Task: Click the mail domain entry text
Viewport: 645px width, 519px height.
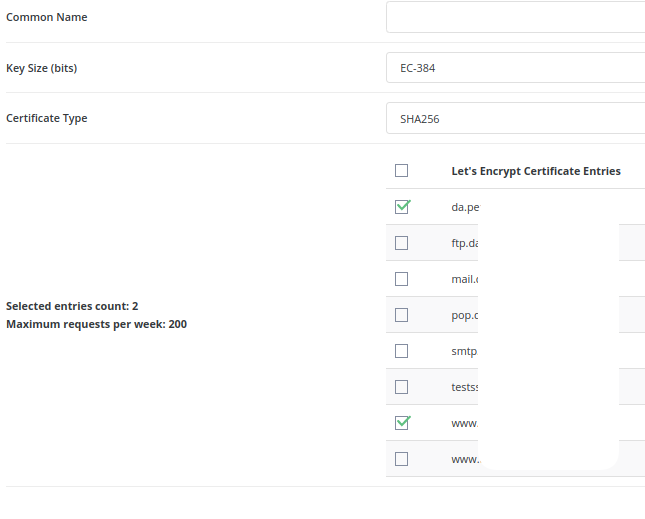Action: click(x=465, y=279)
